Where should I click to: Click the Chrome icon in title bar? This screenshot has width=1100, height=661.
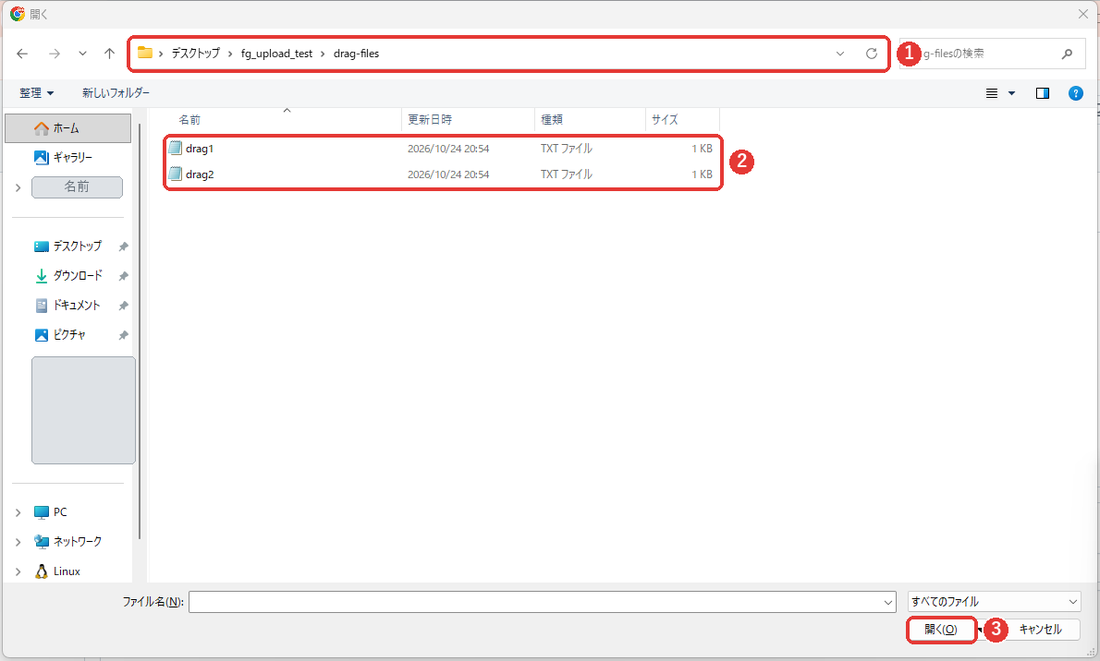coord(18,13)
